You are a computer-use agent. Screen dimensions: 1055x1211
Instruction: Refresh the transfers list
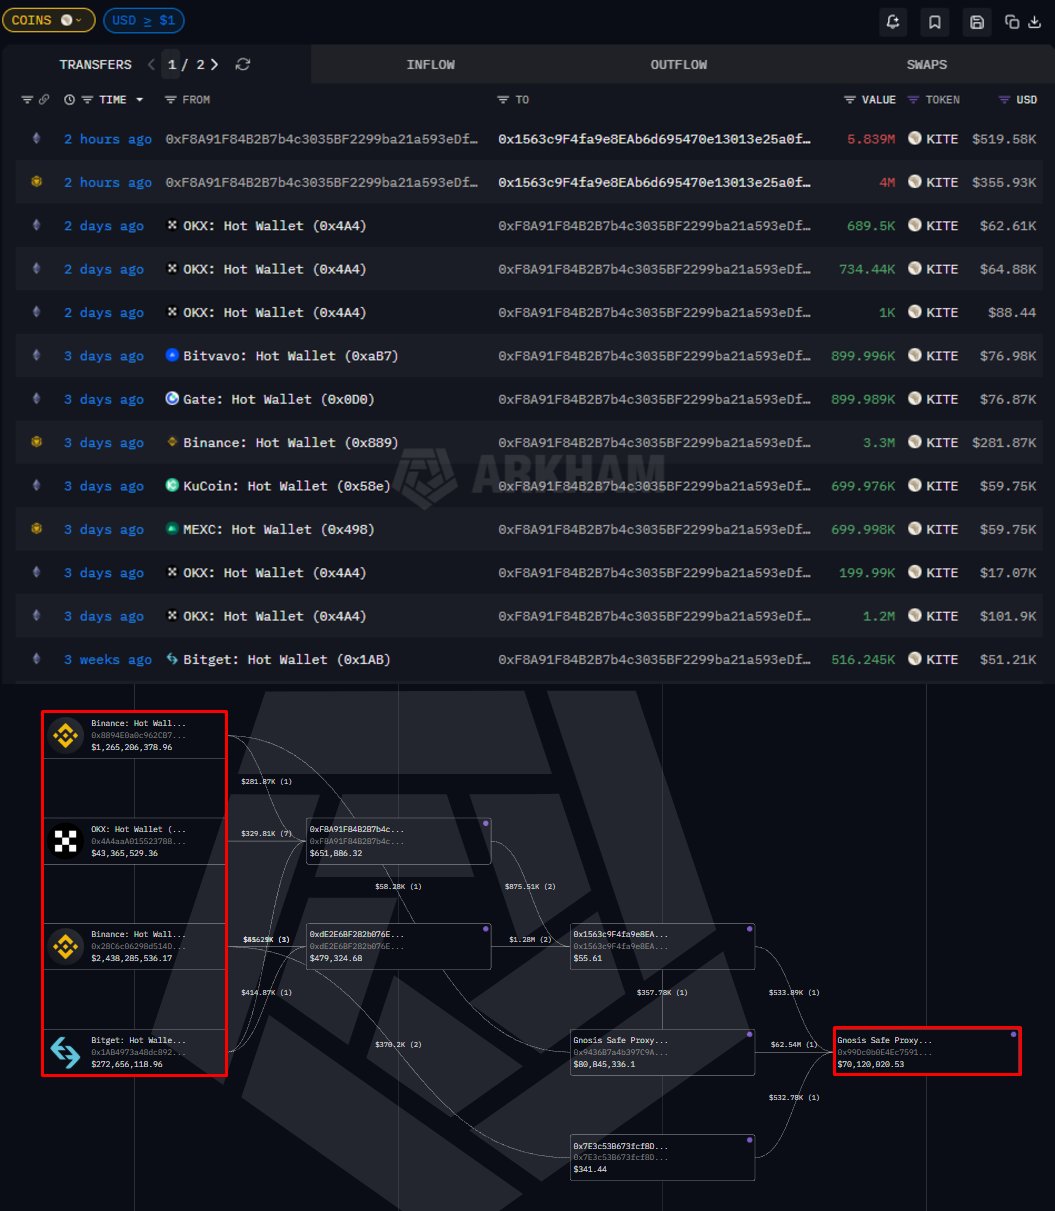click(243, 64)
